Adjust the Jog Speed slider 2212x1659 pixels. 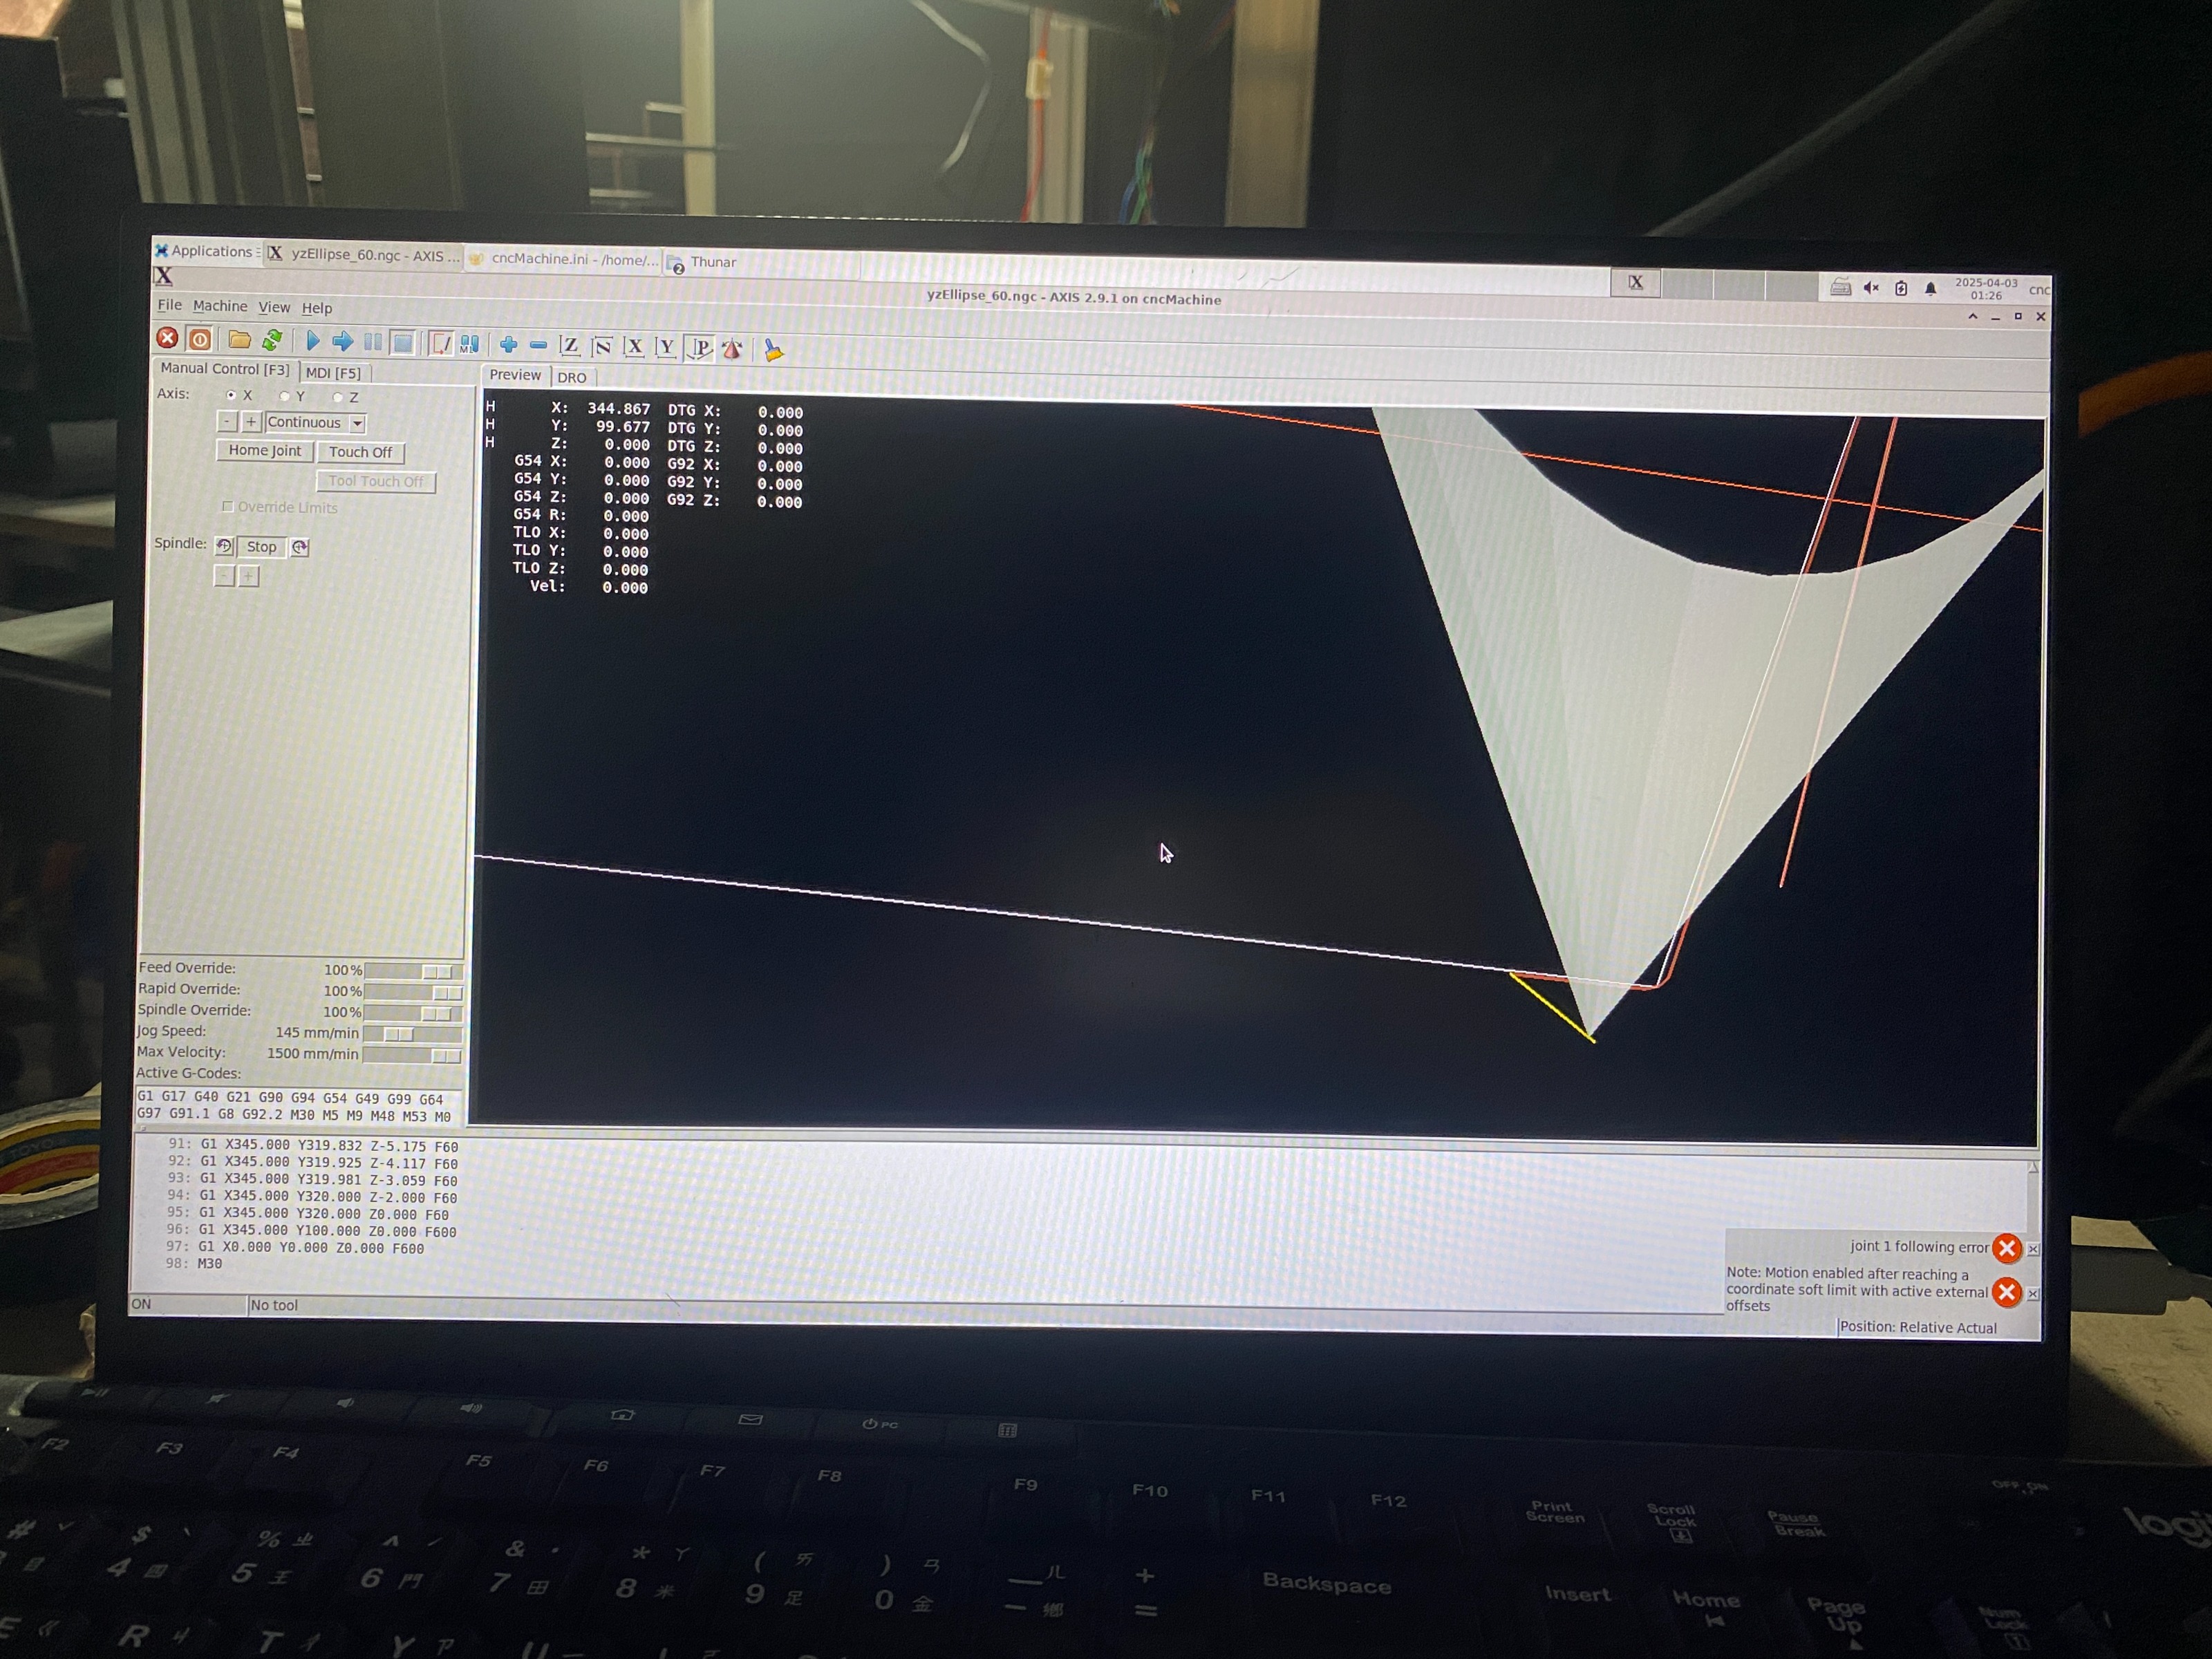click(412, 1034)
